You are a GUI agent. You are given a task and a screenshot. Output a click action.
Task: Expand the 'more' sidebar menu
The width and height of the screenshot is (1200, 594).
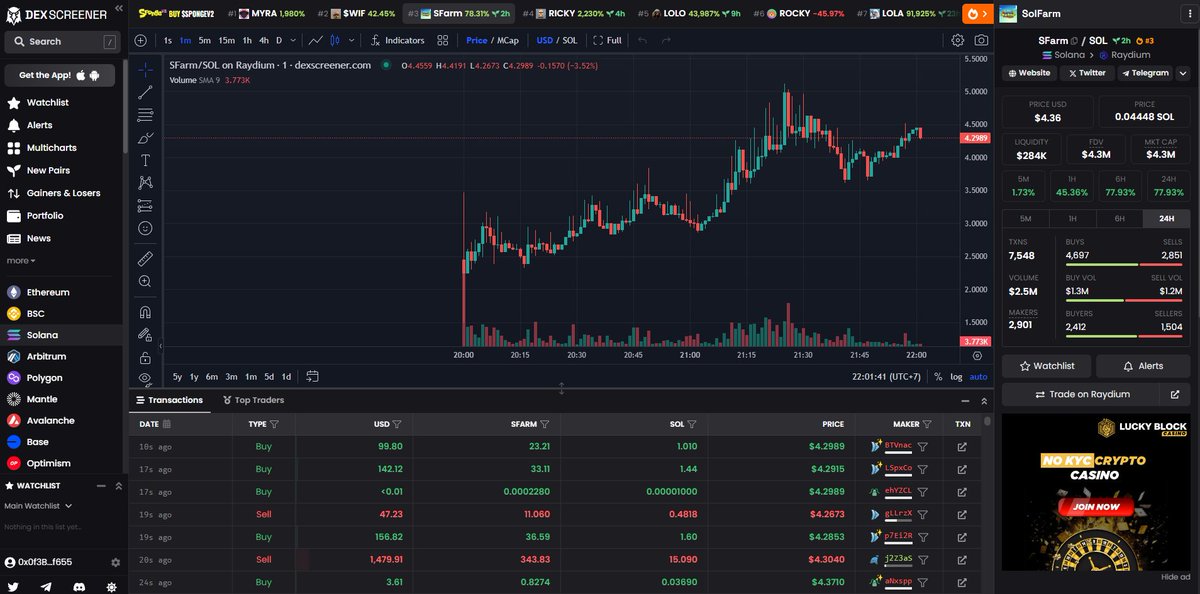coord(21,261)
